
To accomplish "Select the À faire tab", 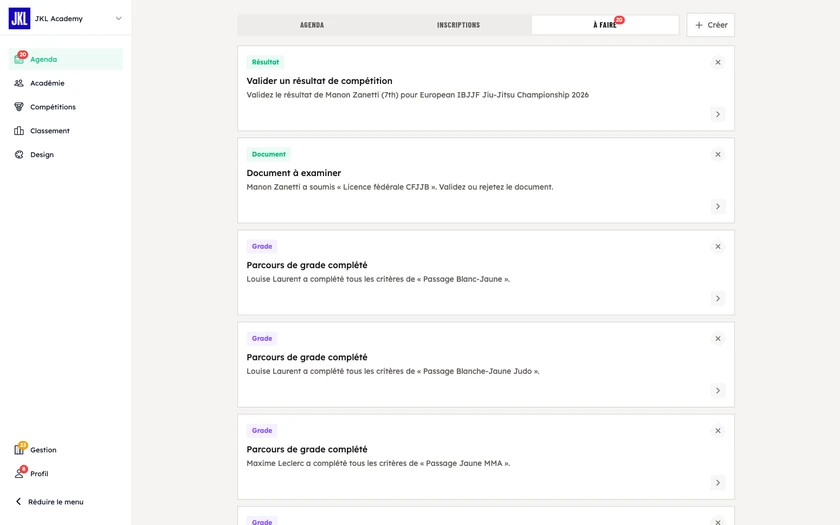I will tap(605, 25).
